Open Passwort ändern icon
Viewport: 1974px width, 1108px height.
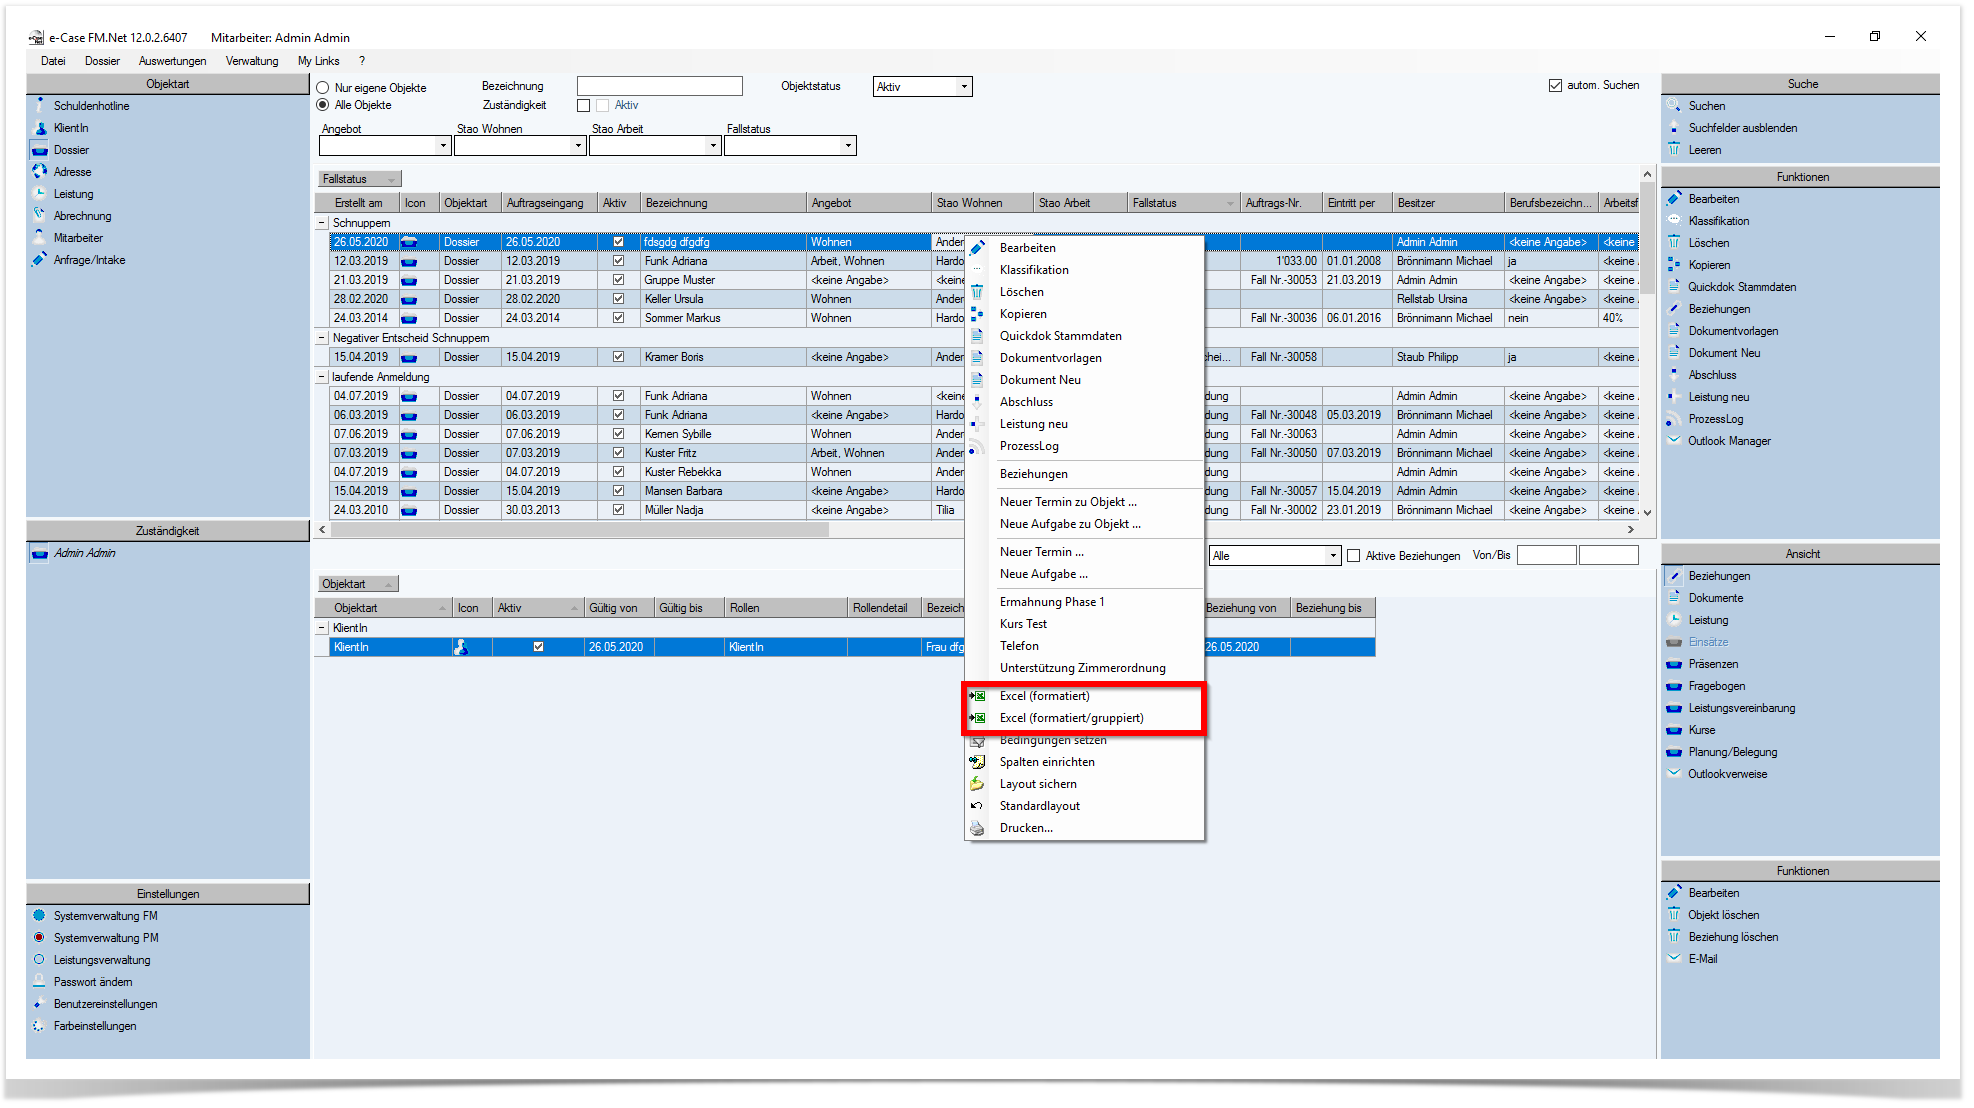39,981
